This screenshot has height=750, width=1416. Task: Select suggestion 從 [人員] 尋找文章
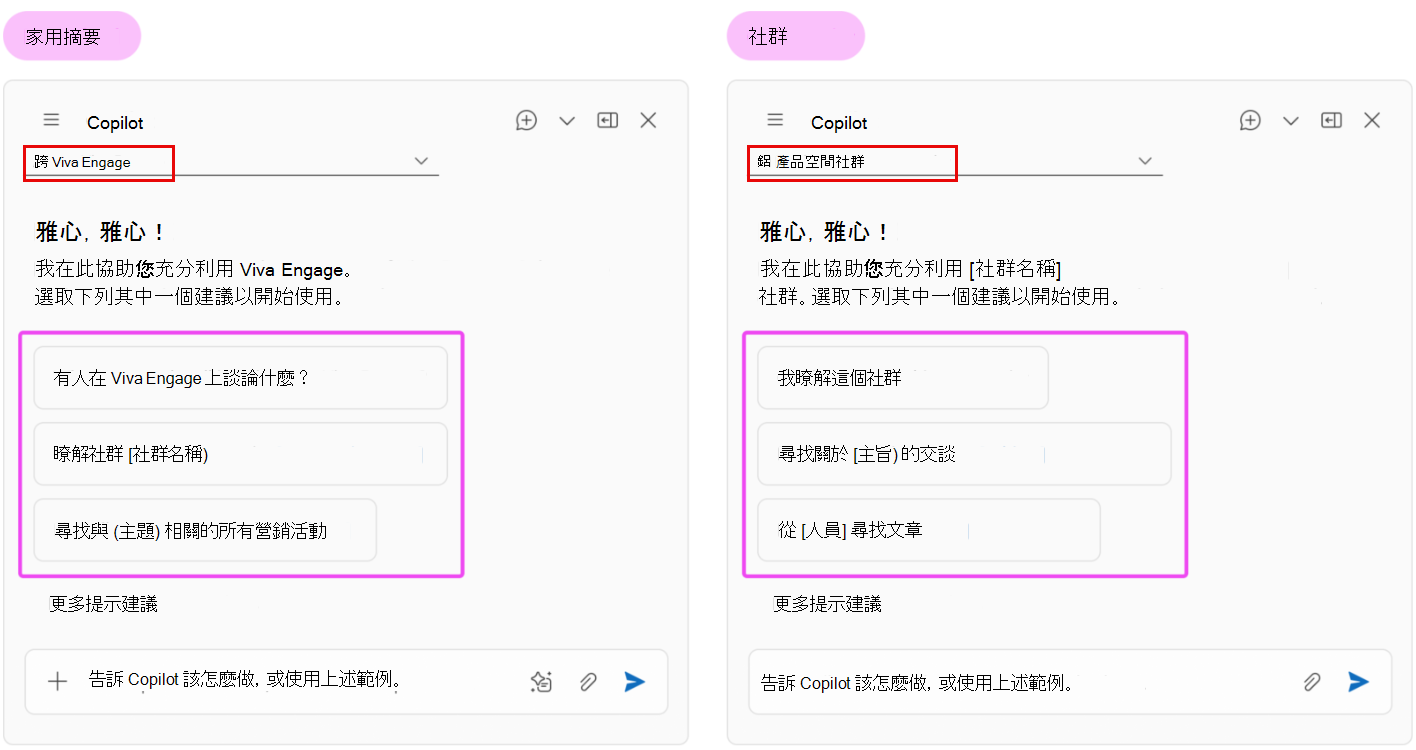pyautogui.click(x=929, y=530)
